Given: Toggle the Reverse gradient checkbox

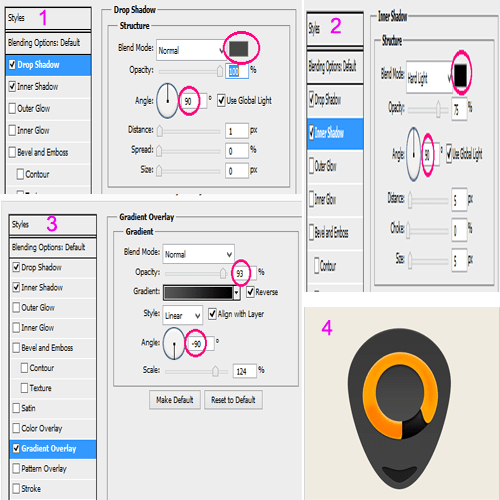Looking at the screenshot, I should tap(251, 292).
